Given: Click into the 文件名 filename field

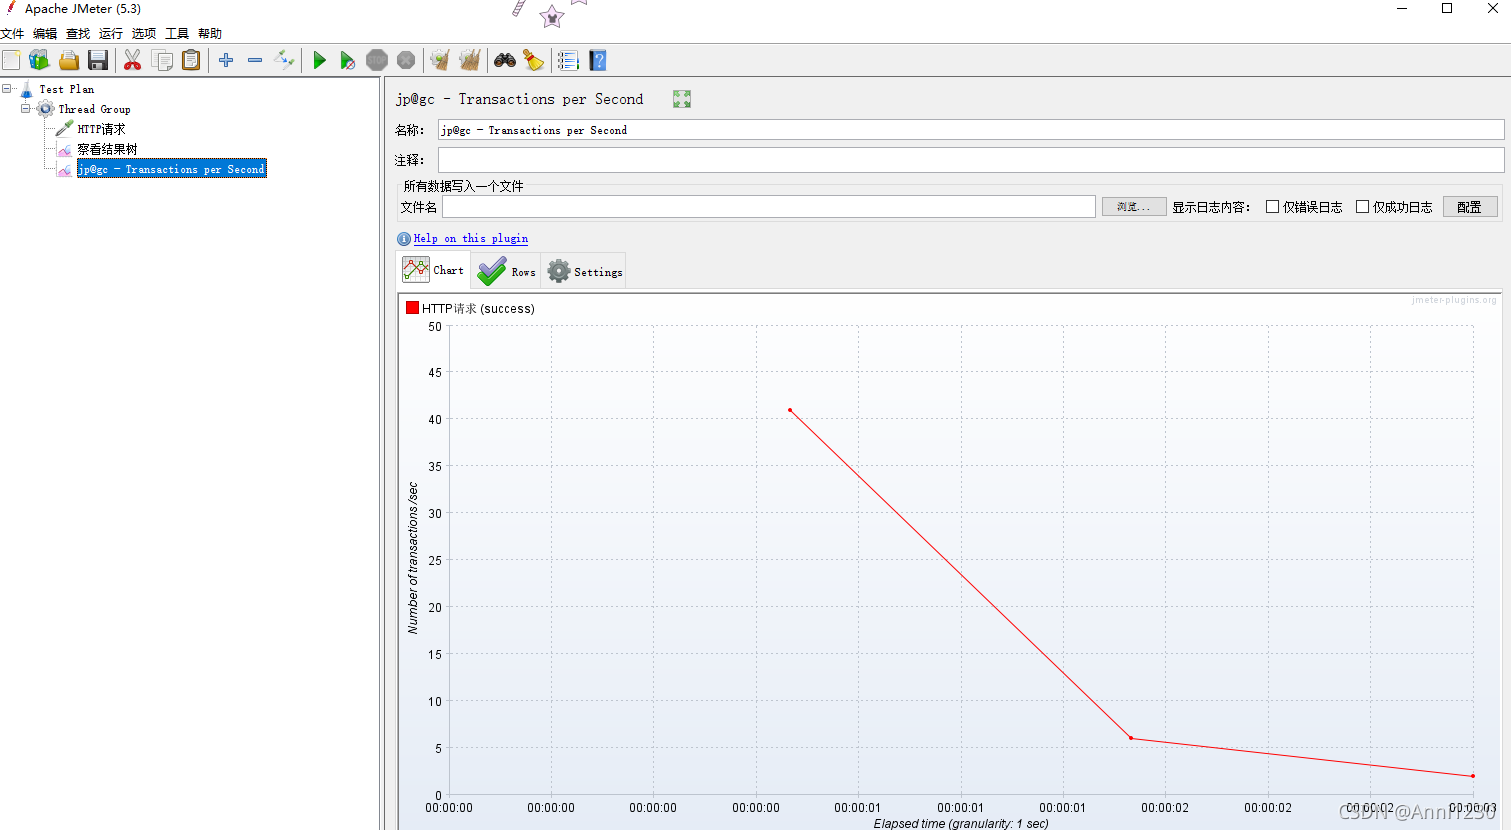Looking at the screenshot, I should [x=769, y=207].
